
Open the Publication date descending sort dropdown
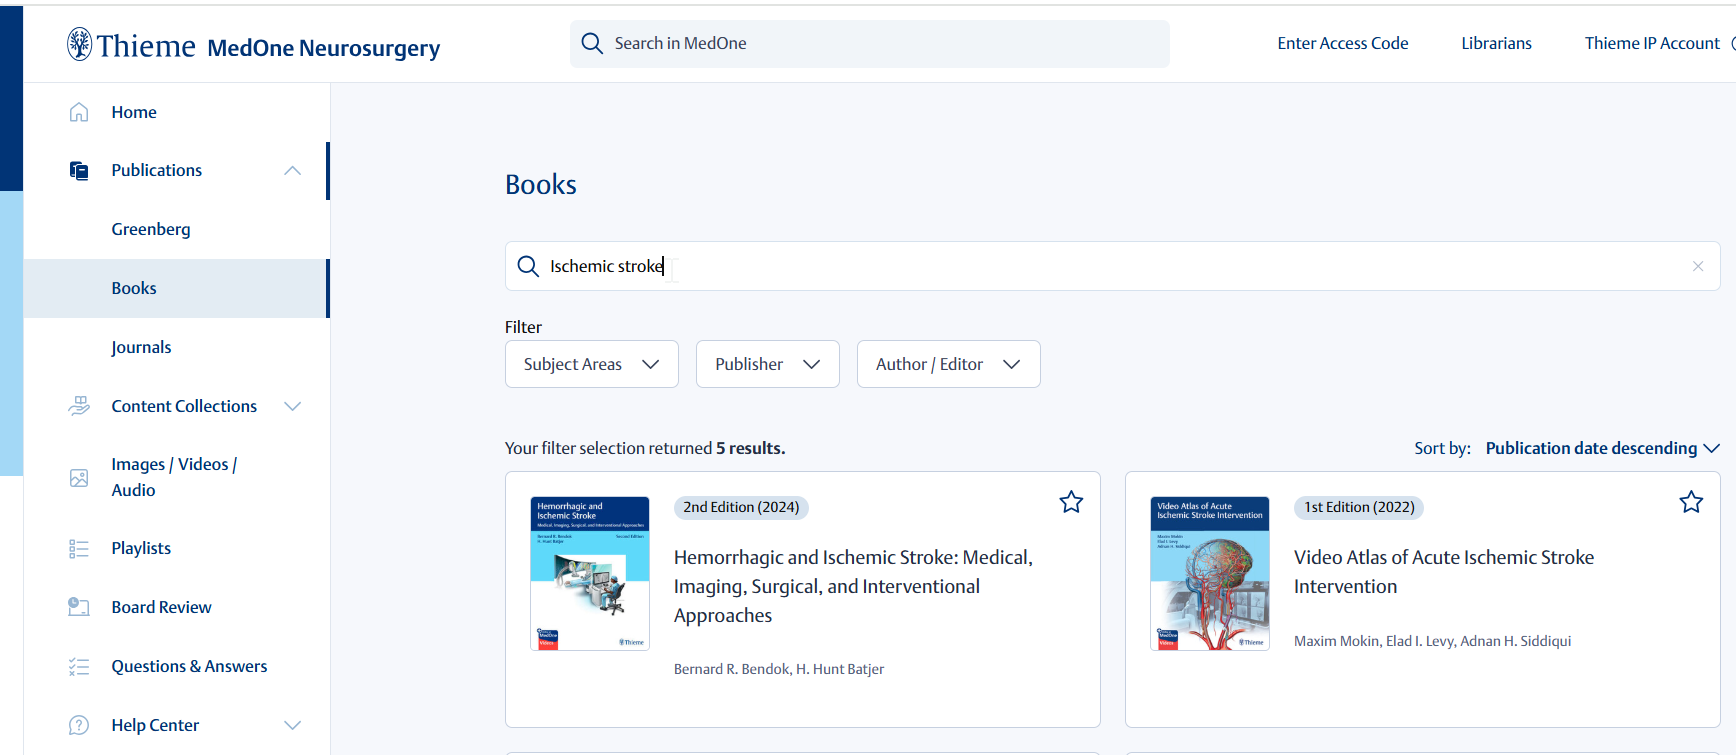click(x=1602, y=448)
